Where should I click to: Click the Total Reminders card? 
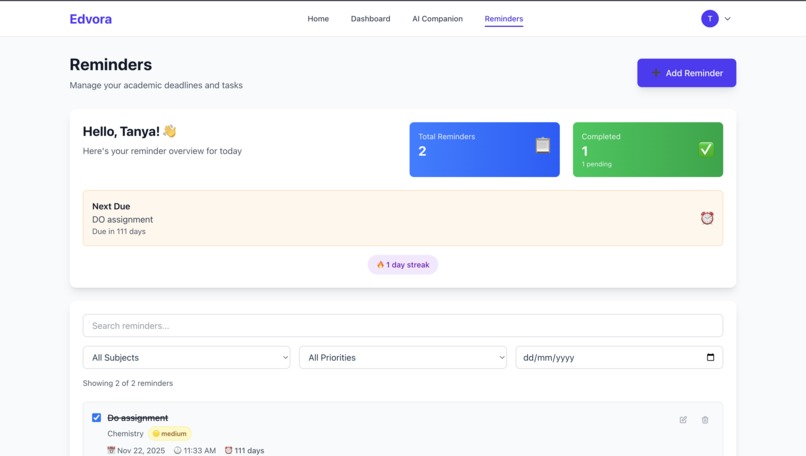[x=484, y=150]
